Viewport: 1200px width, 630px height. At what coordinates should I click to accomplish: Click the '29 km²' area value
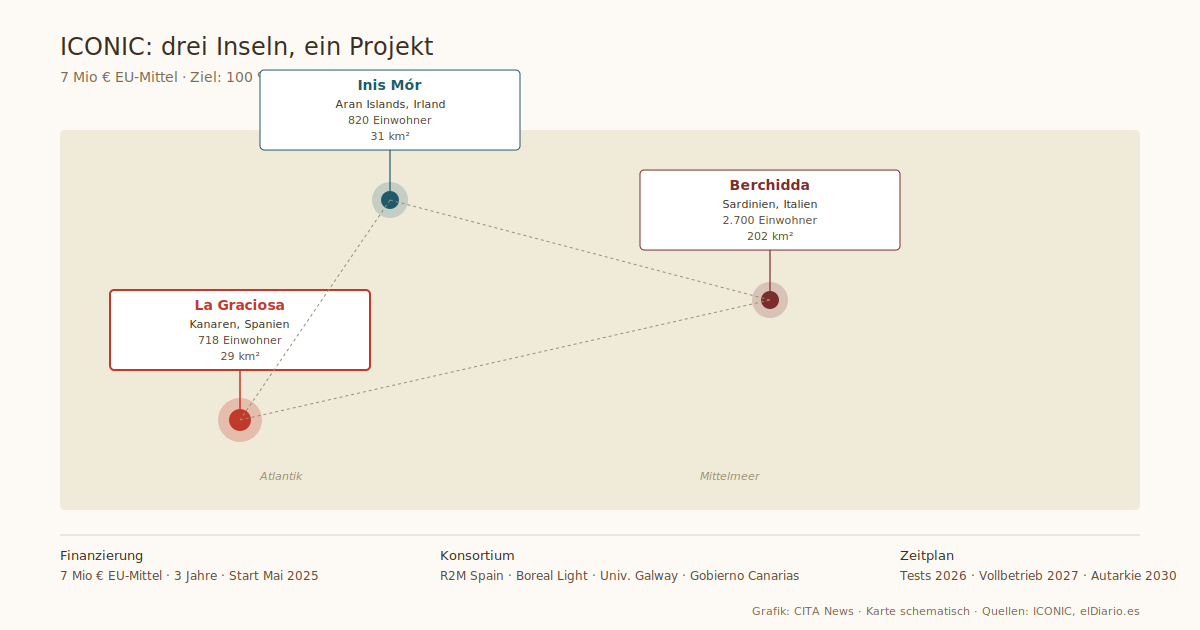240,356
